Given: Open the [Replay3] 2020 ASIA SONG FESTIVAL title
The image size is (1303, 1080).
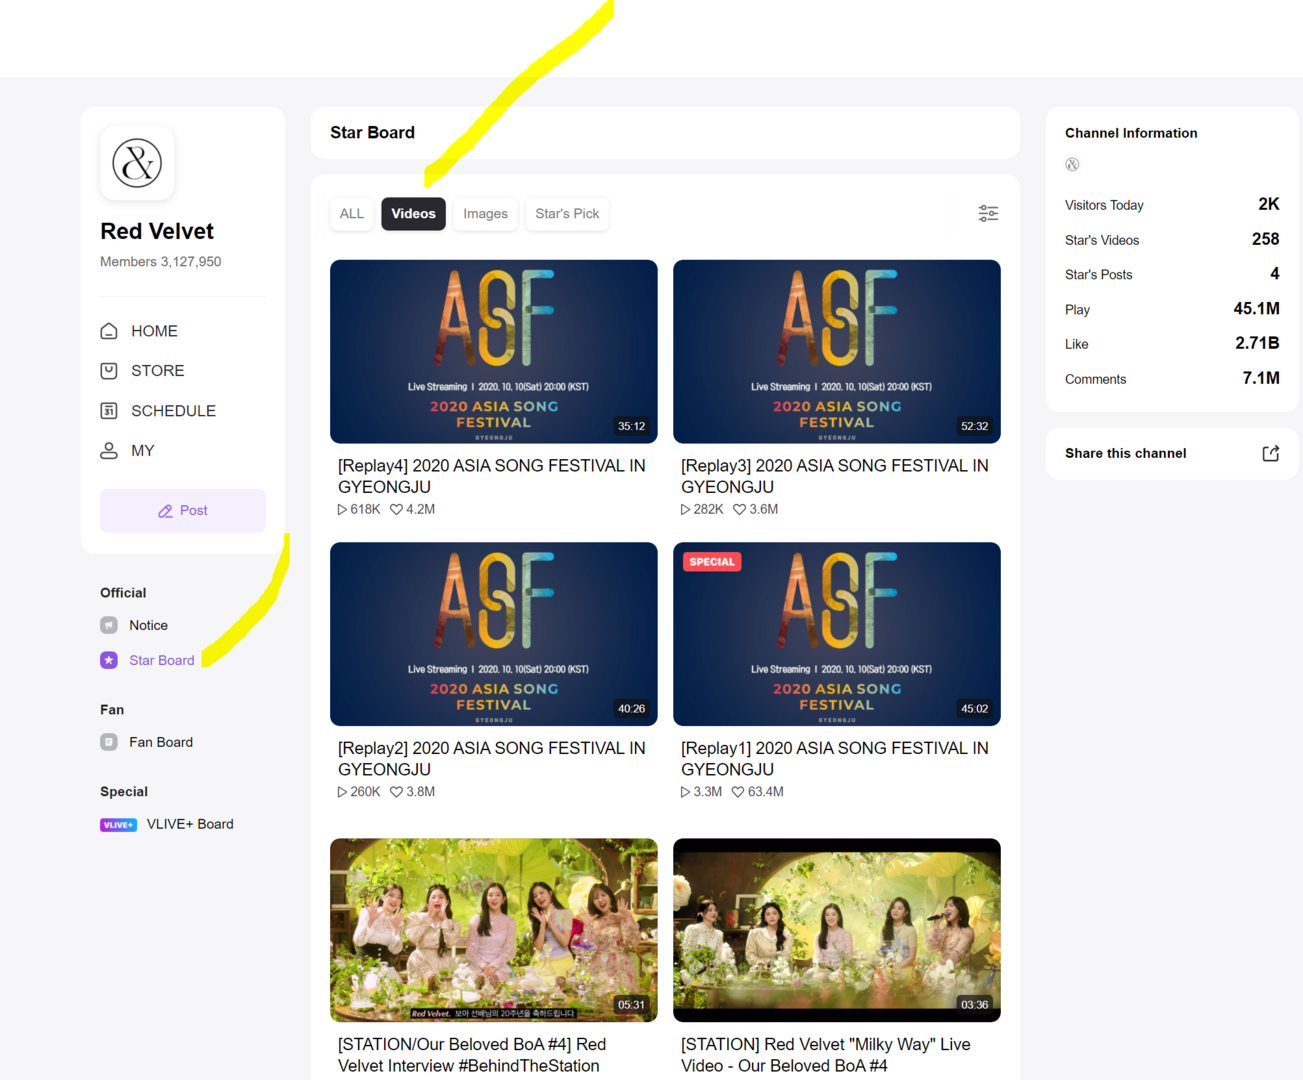Looking at the screenshot, I should 835,476.
